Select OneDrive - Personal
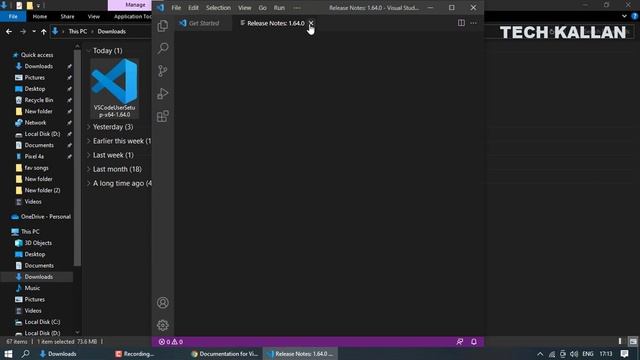Viewport: 640px width, 360px height. (45, 217)
